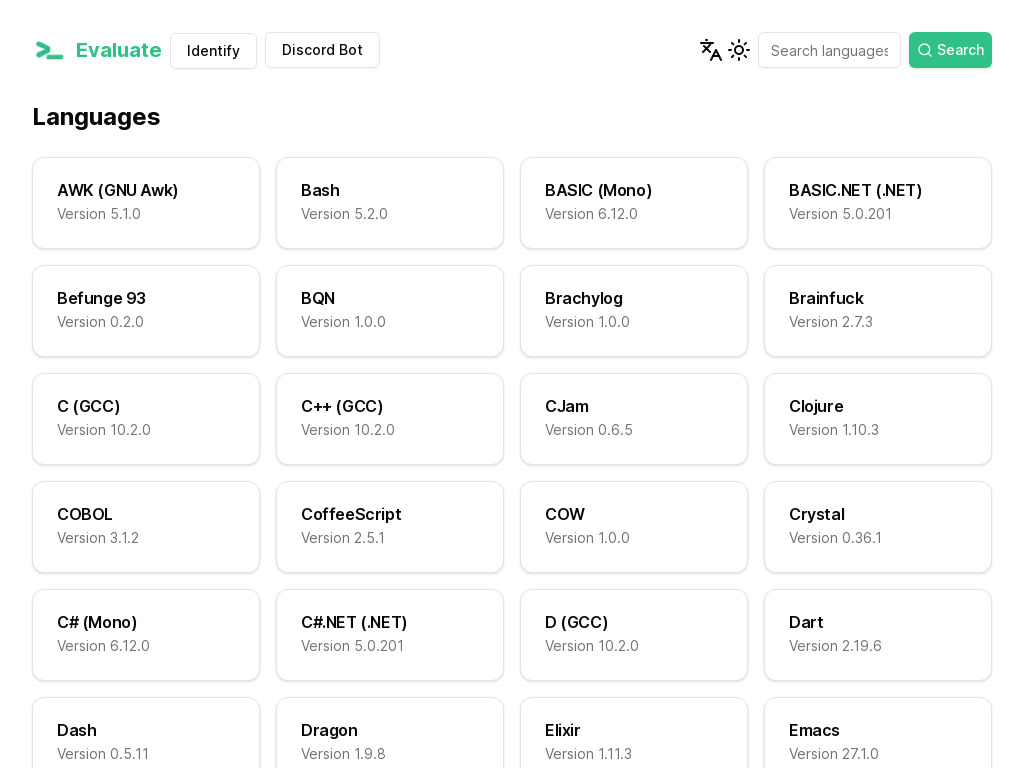
Task: Select the BASIC (Mono) card
Action: [634, 203]
